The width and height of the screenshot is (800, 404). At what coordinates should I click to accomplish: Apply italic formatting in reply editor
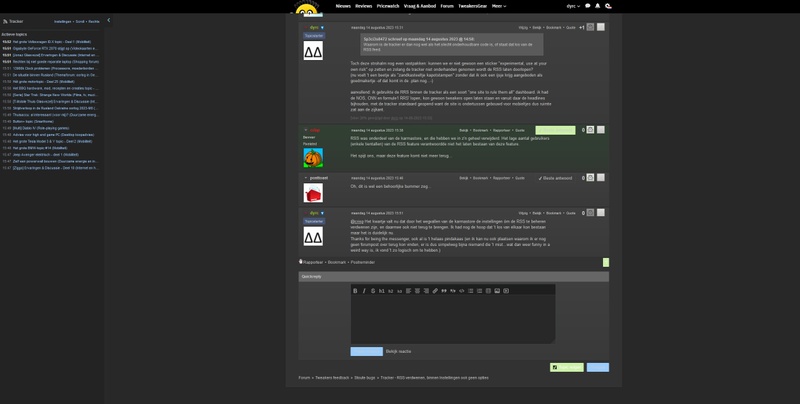(x=364, y=291)
